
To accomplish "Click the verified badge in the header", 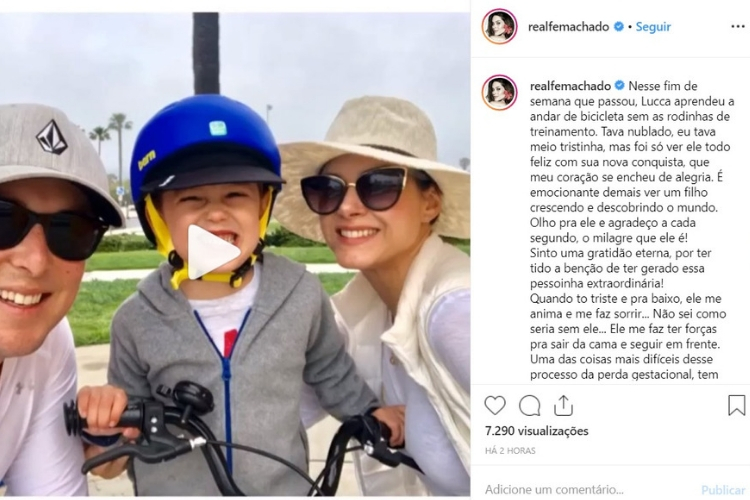I will [618, 27].
